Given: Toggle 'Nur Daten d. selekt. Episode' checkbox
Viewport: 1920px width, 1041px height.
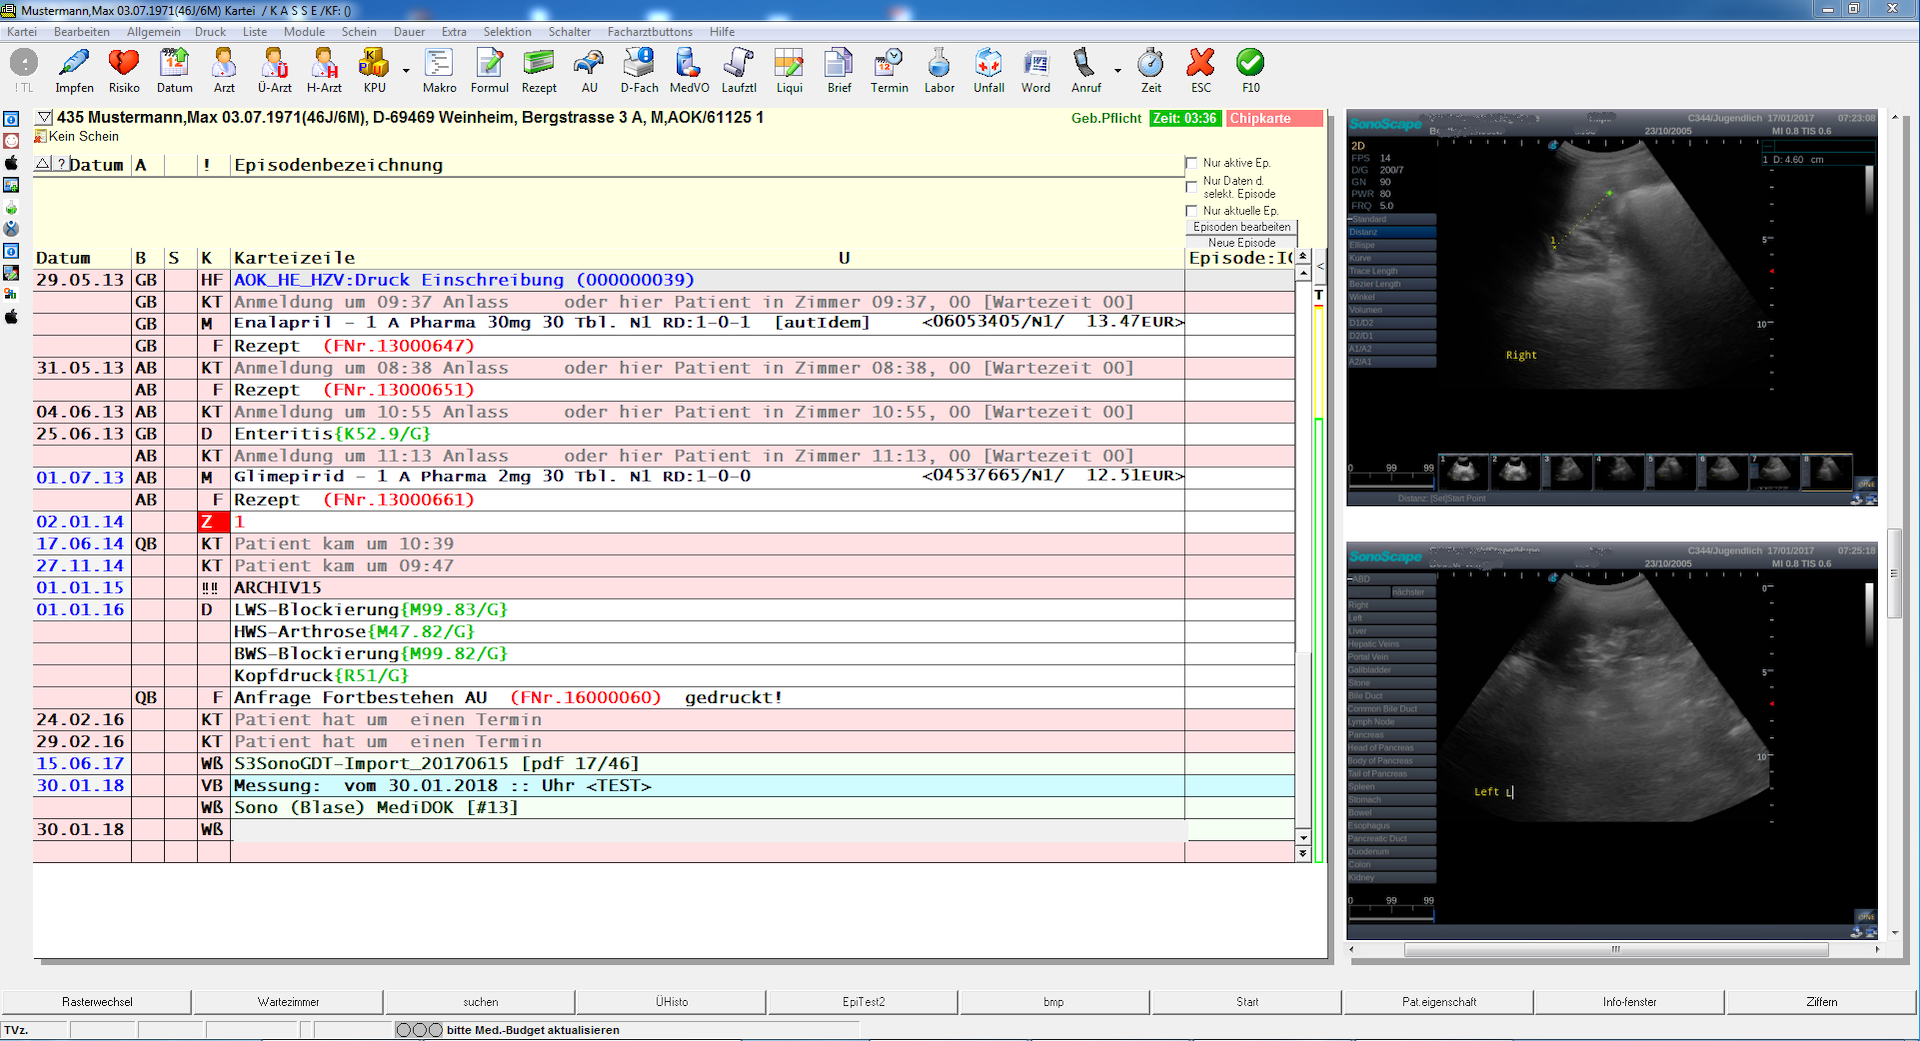Looking at the screenshot, I should (x=1191, y=187).
